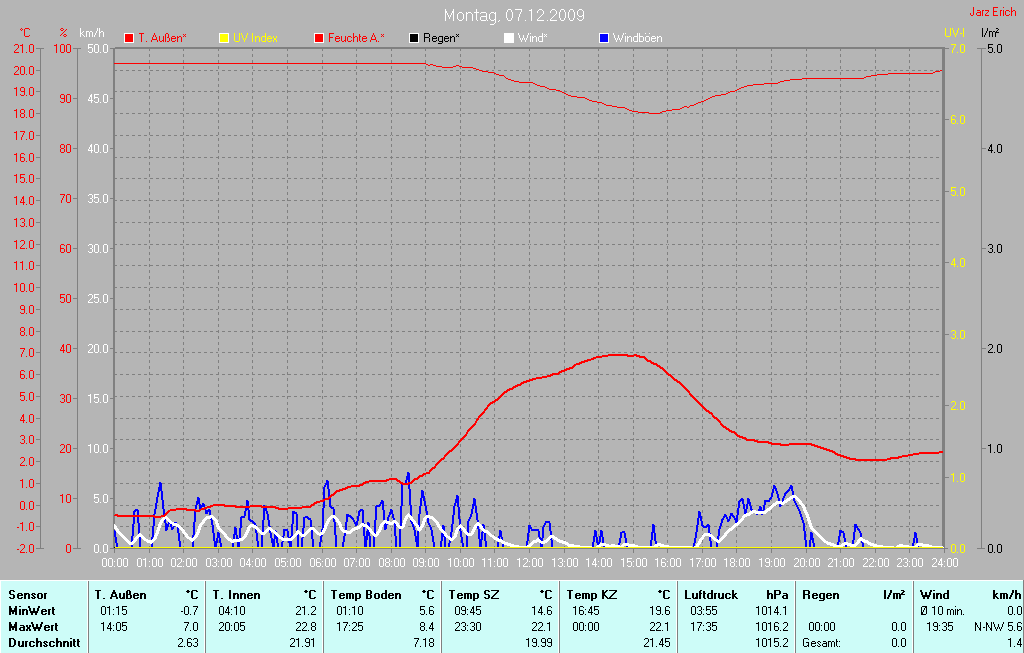
Task: Click the black Regen legend square
Action: [x=414, y=38]
